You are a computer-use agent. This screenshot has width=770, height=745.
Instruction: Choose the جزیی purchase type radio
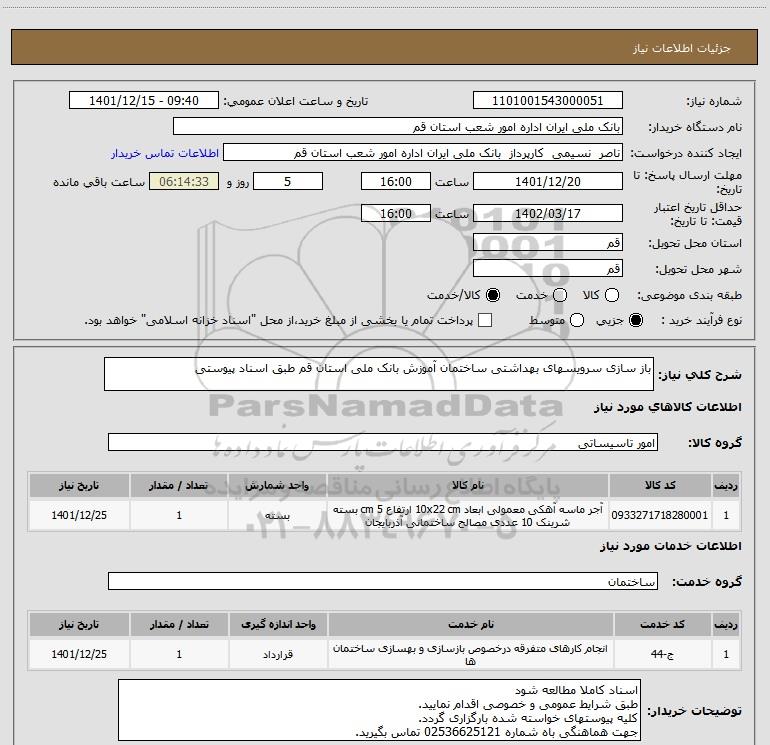pos(636,320)
